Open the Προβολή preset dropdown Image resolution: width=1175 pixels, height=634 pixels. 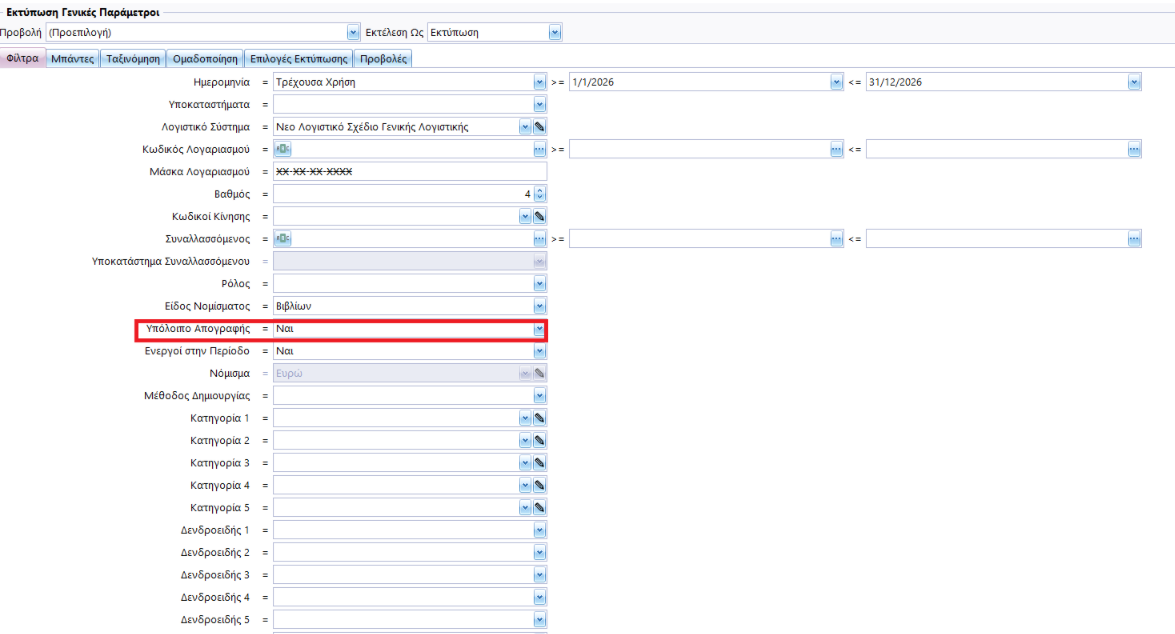click(352, 32)
